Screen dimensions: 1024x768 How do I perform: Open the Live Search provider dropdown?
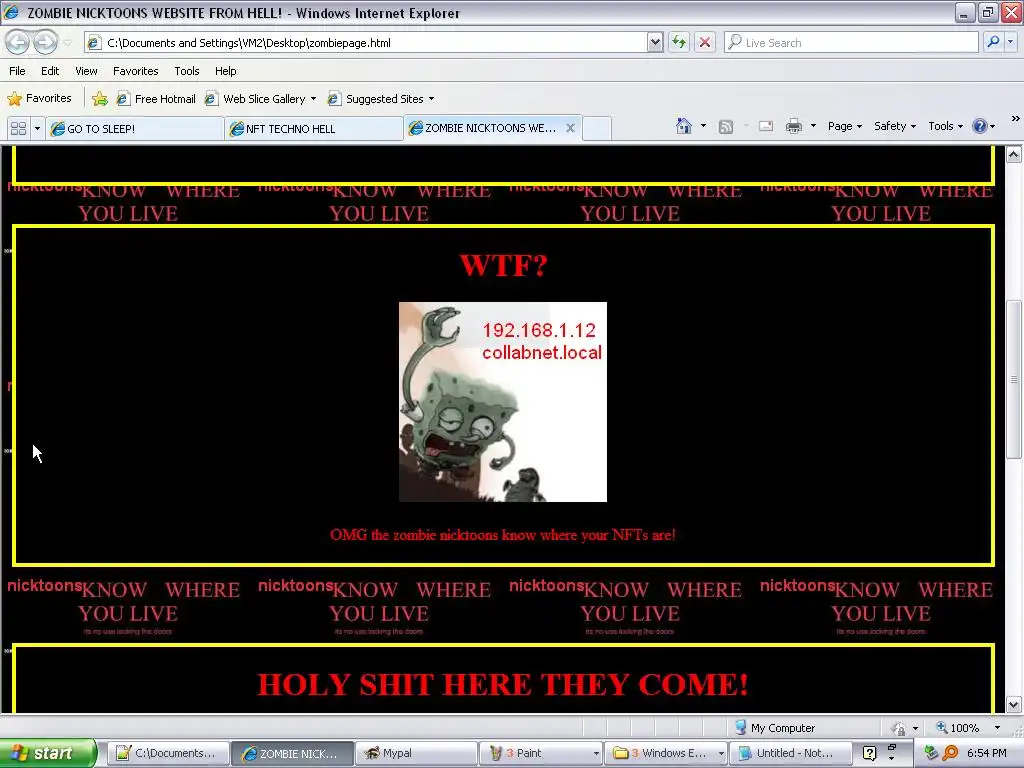[x=1010, y=42]
